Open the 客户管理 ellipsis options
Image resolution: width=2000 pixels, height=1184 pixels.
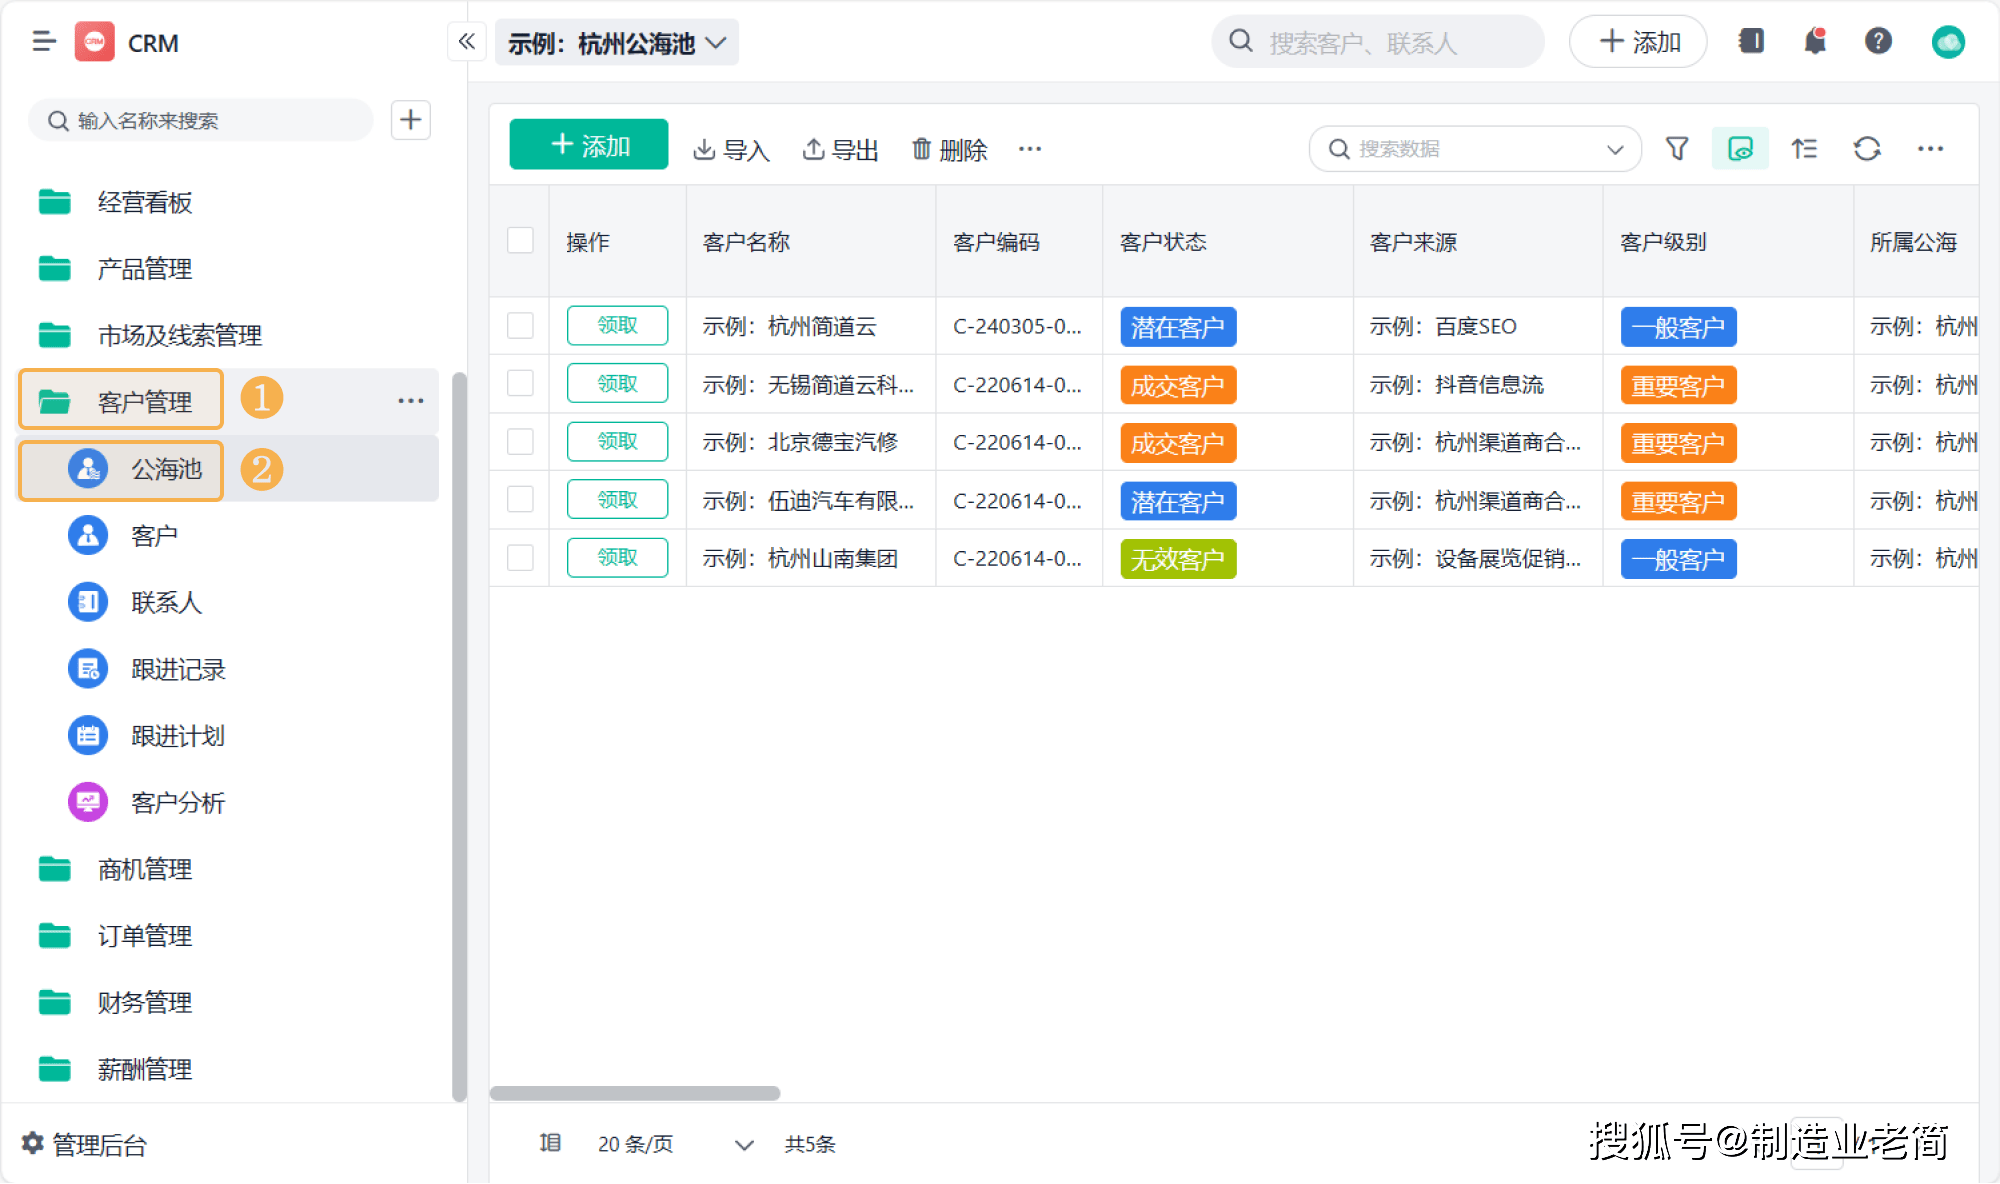click(x=411, y=401)
